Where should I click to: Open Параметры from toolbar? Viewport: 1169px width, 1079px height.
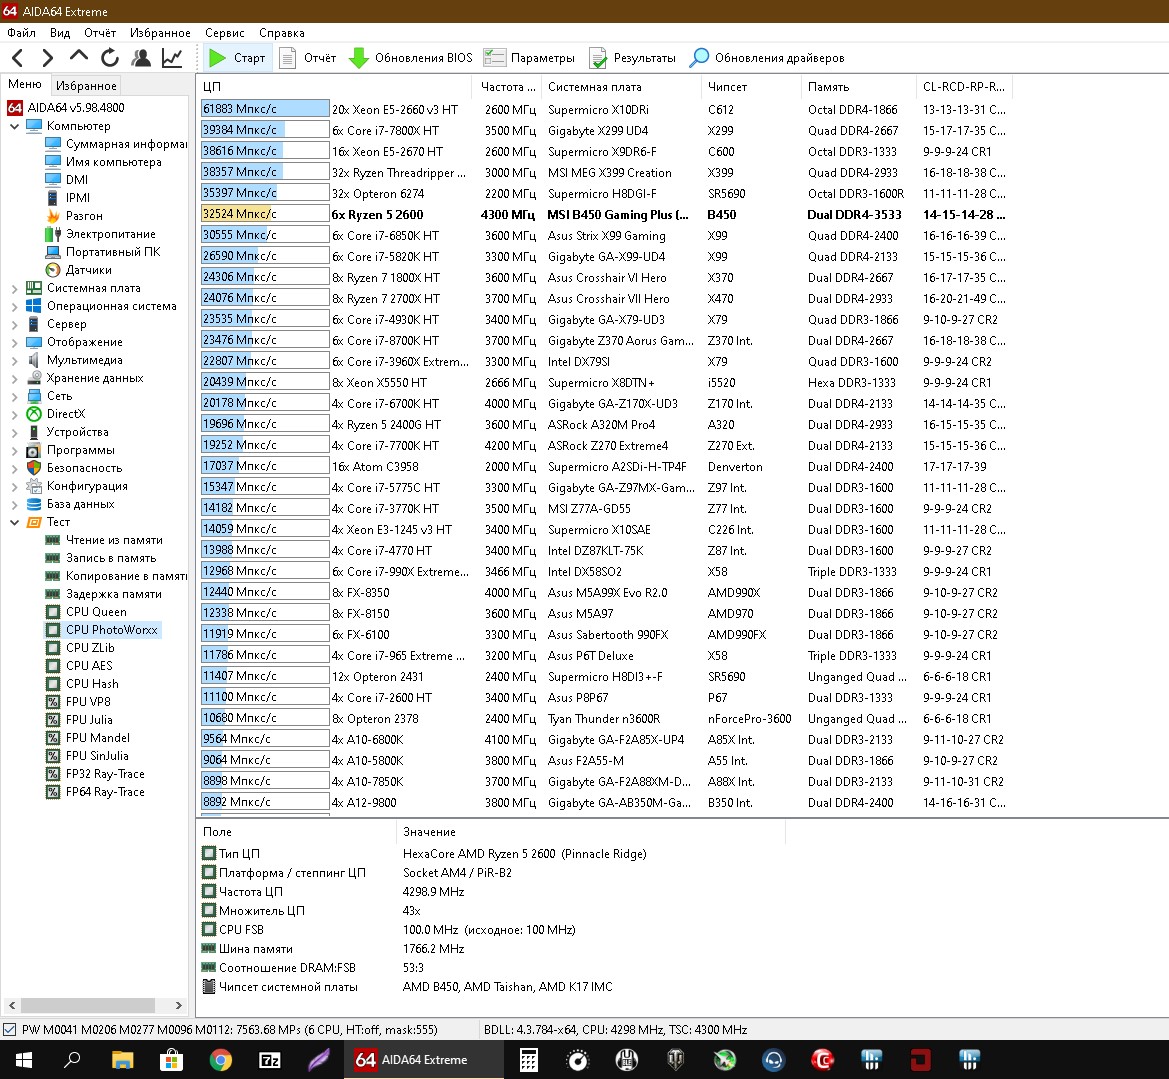coord(529,57)
